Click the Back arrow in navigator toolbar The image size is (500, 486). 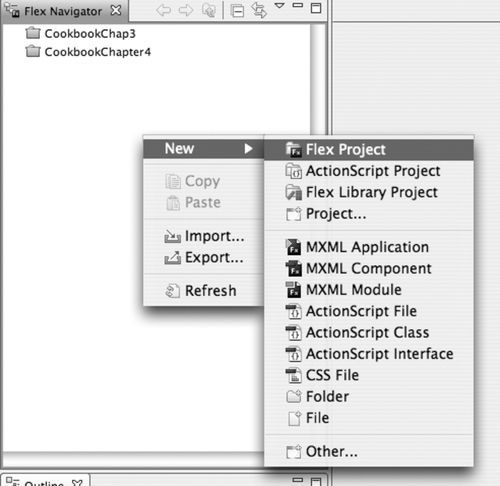pos(163,11)
